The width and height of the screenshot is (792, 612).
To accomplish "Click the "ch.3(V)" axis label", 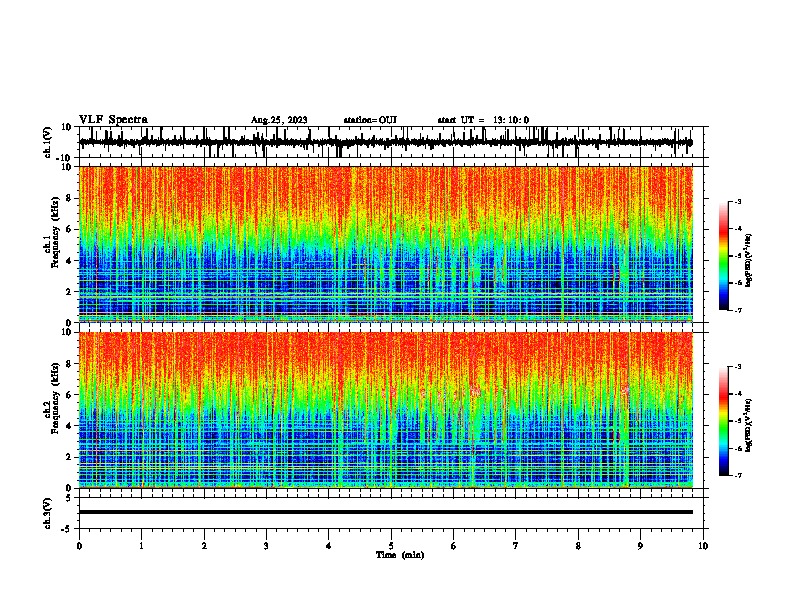I will [x=48, y=513].
